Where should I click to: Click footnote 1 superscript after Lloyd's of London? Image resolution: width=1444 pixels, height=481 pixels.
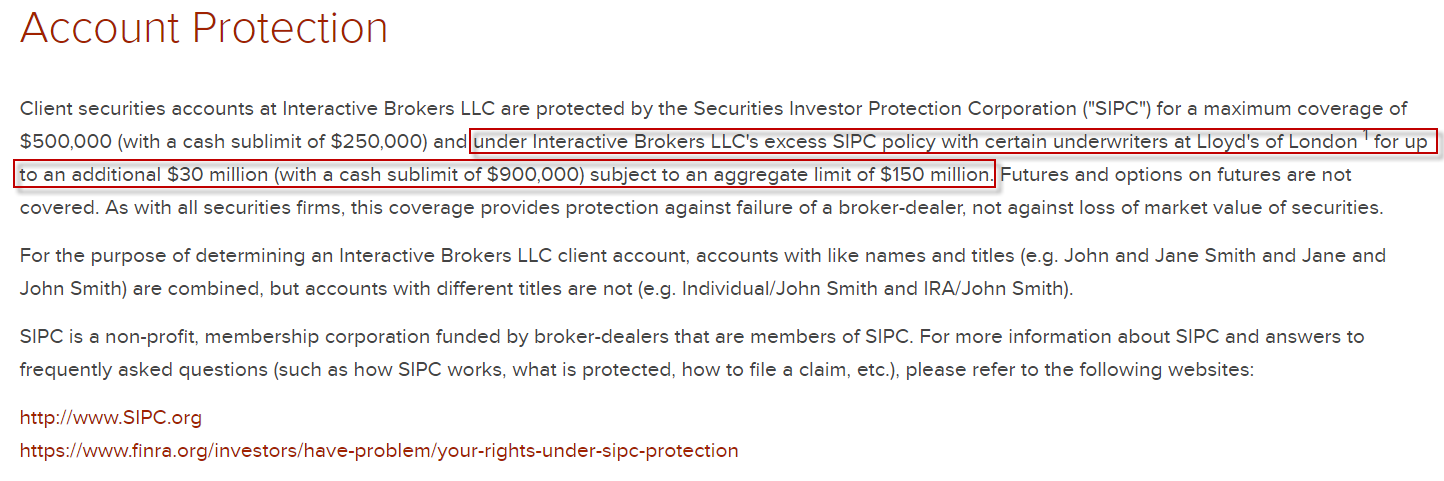coord(1365,136)
